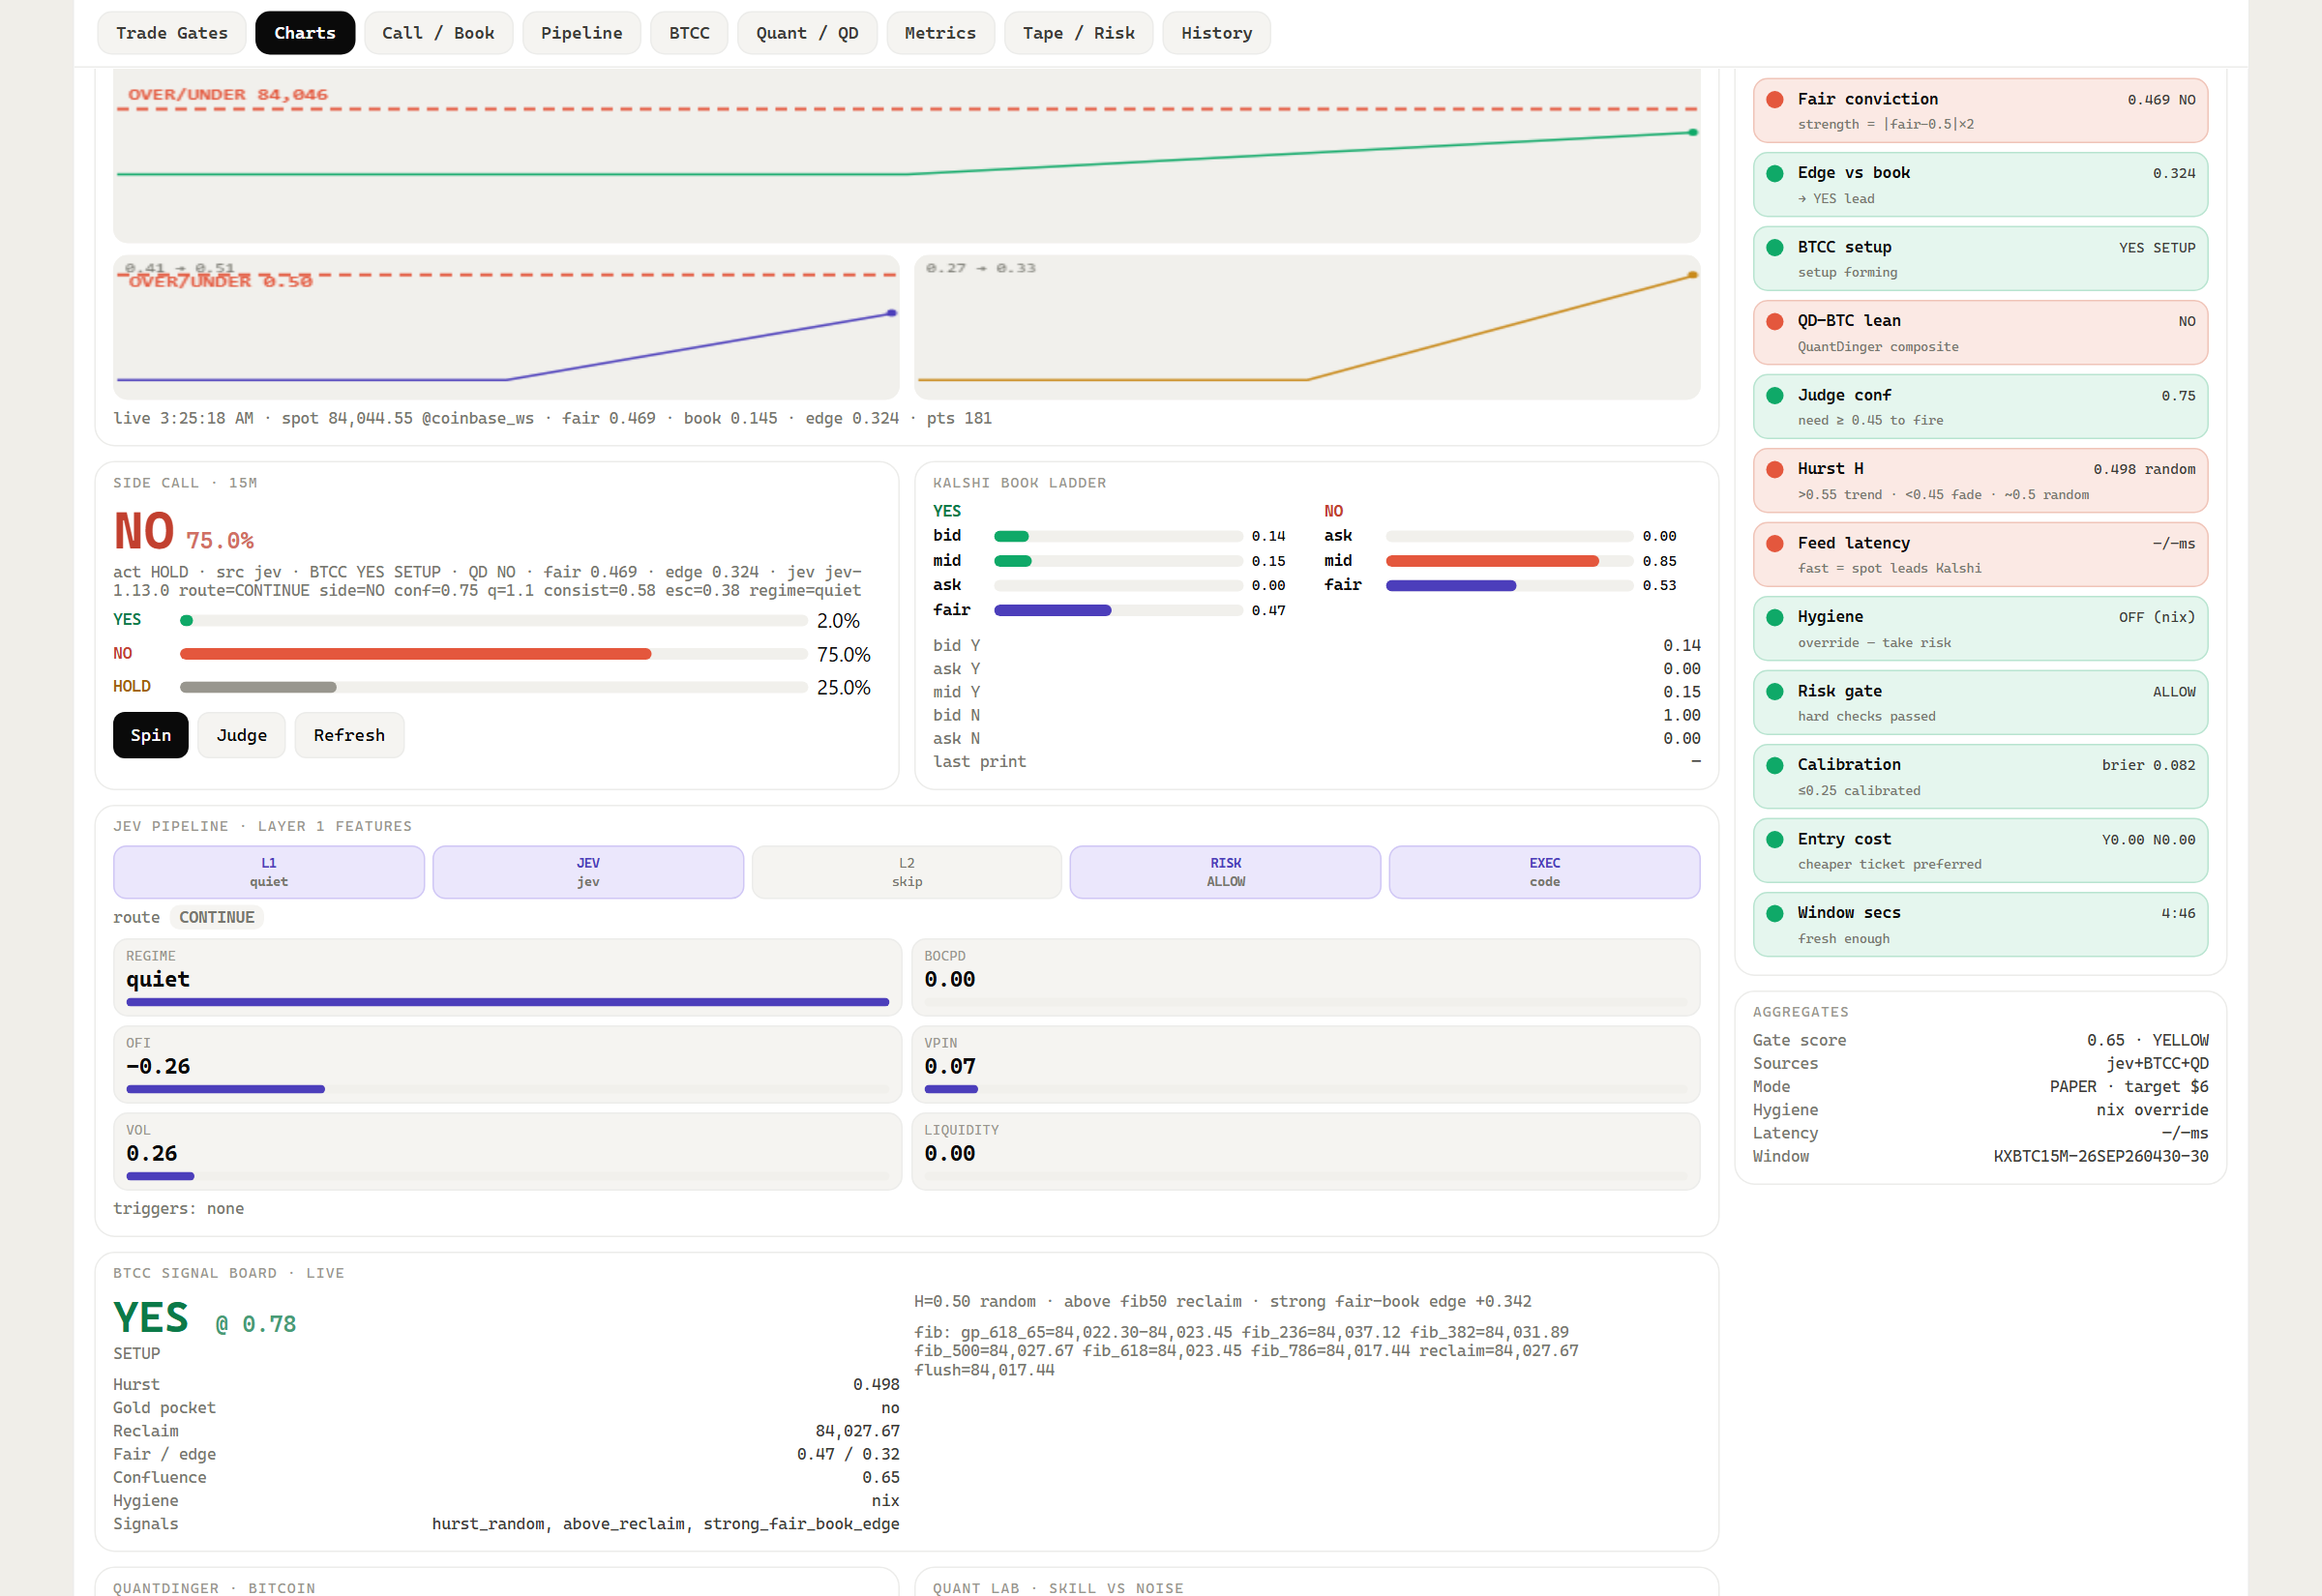Switch to Call / Book tab
Image resolution: width=2322 pixels, height=1596 pixels.
point(438,33)
